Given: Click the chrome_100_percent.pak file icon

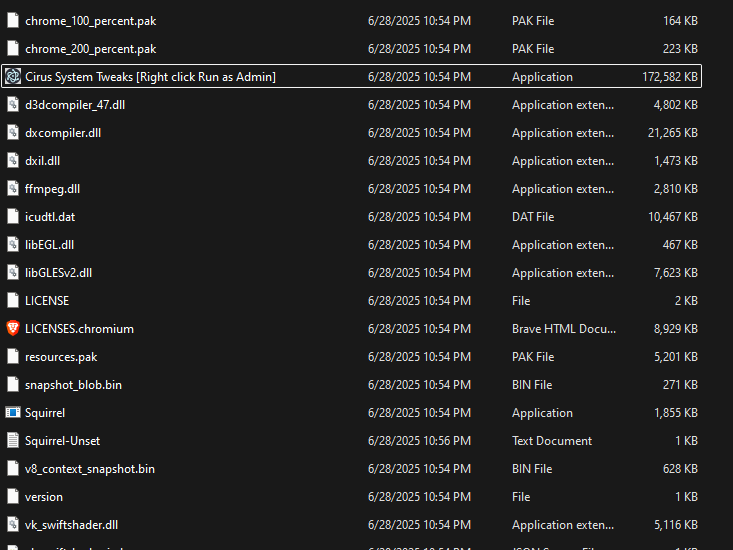Looking at the screenshot, I should click(x=13, y=21).
